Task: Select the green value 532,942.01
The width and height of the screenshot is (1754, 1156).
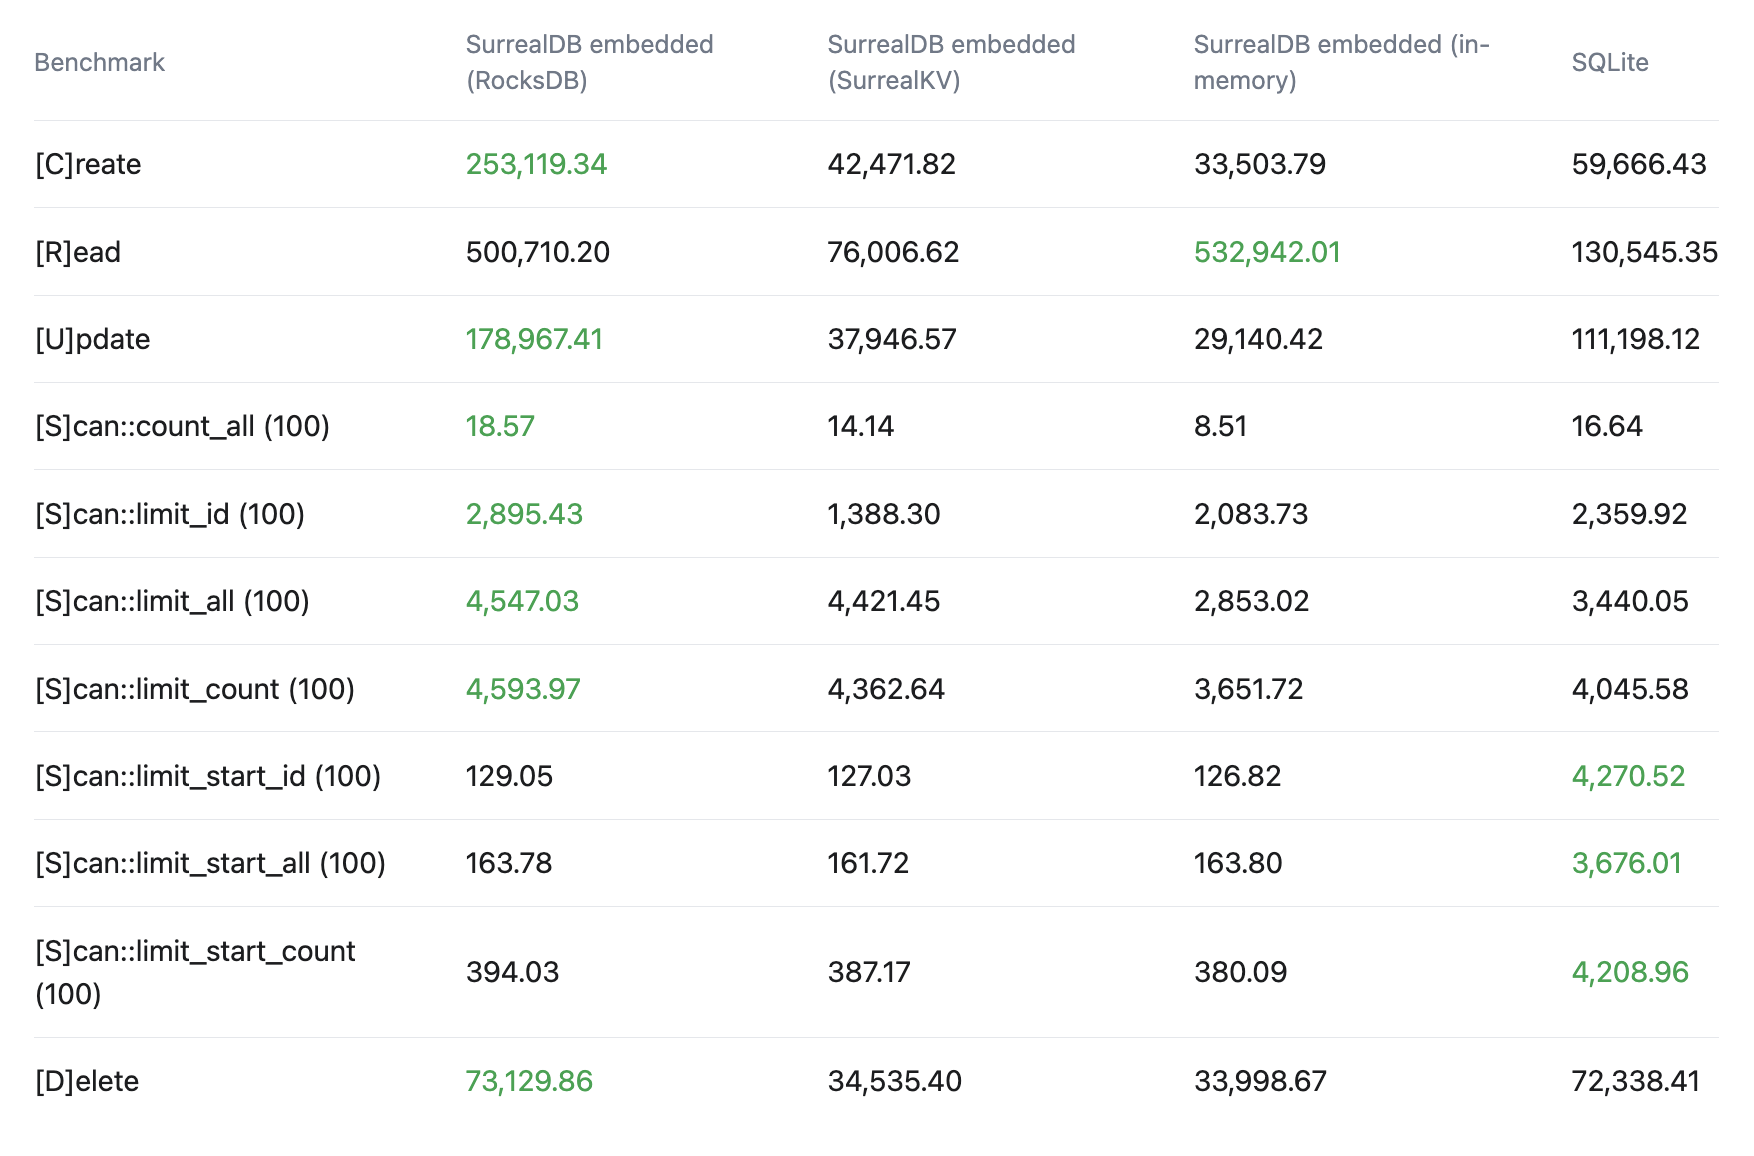Action: tap(1267, 252)
